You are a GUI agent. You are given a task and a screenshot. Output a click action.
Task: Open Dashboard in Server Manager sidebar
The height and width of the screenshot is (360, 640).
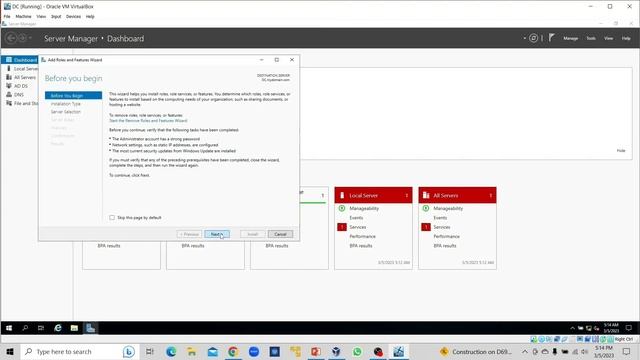[20, 60]
